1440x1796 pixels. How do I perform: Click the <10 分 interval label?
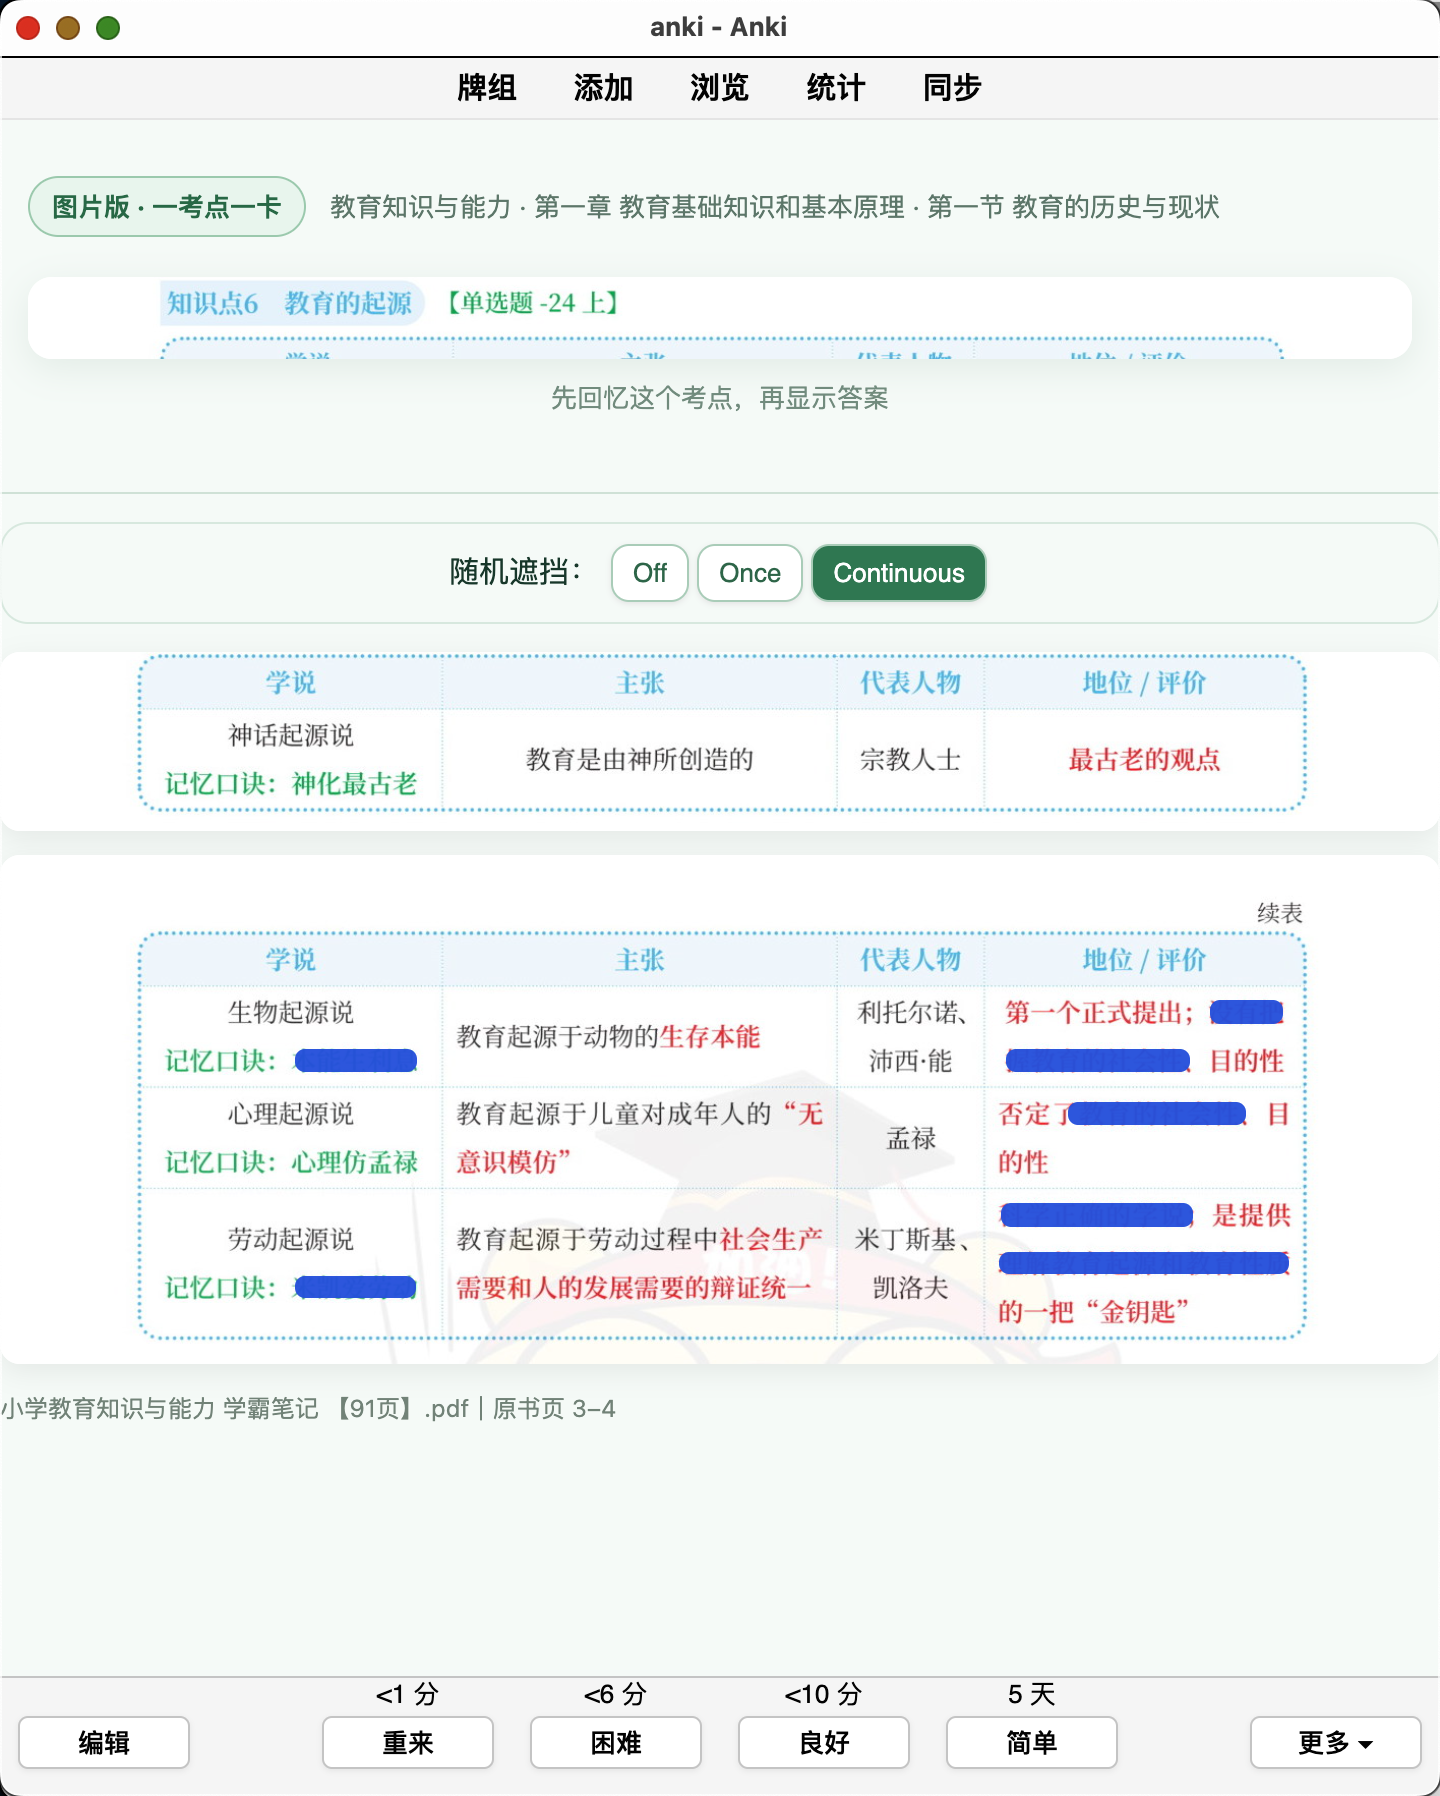coord(823,1694)
